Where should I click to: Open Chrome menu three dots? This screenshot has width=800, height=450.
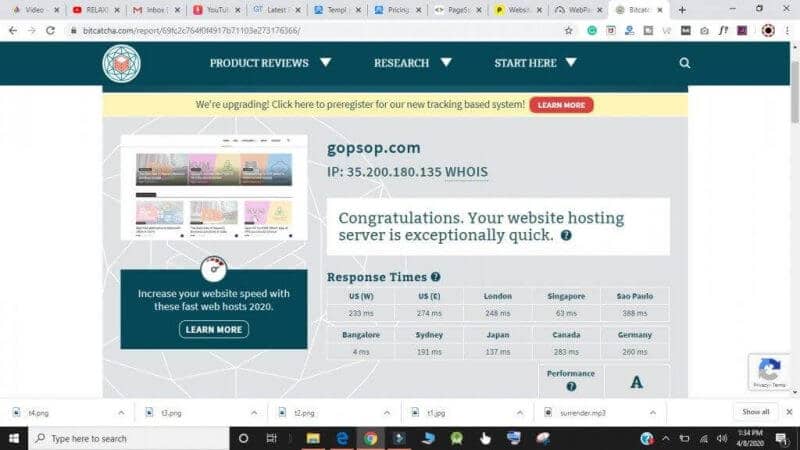[x=787, y=31]
